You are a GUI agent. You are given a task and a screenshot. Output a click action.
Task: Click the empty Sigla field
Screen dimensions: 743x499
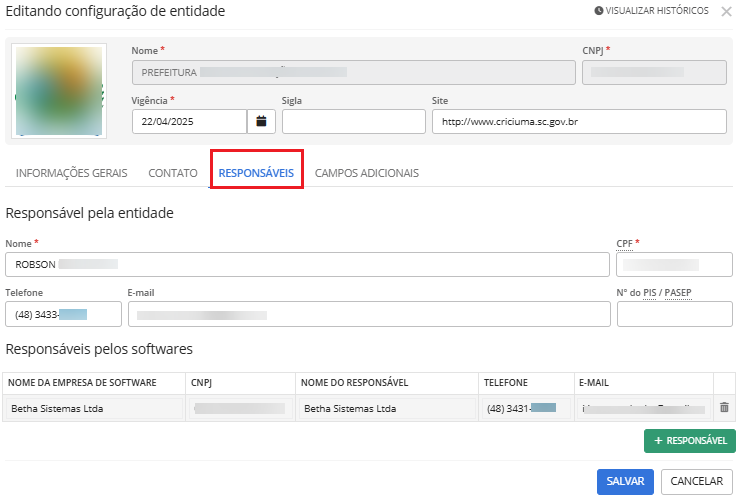(x=353, y=121)
